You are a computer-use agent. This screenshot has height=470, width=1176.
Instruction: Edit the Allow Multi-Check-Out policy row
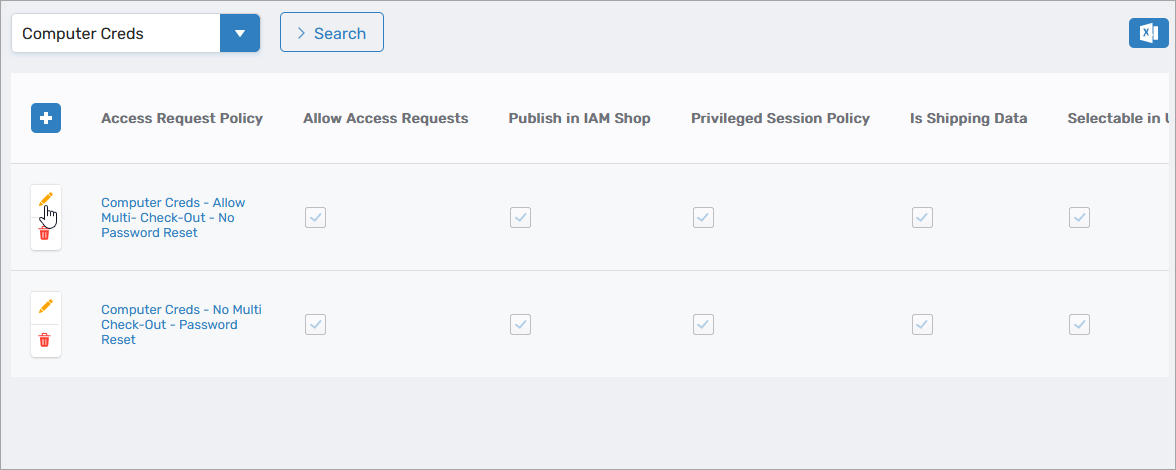point(45,200)
